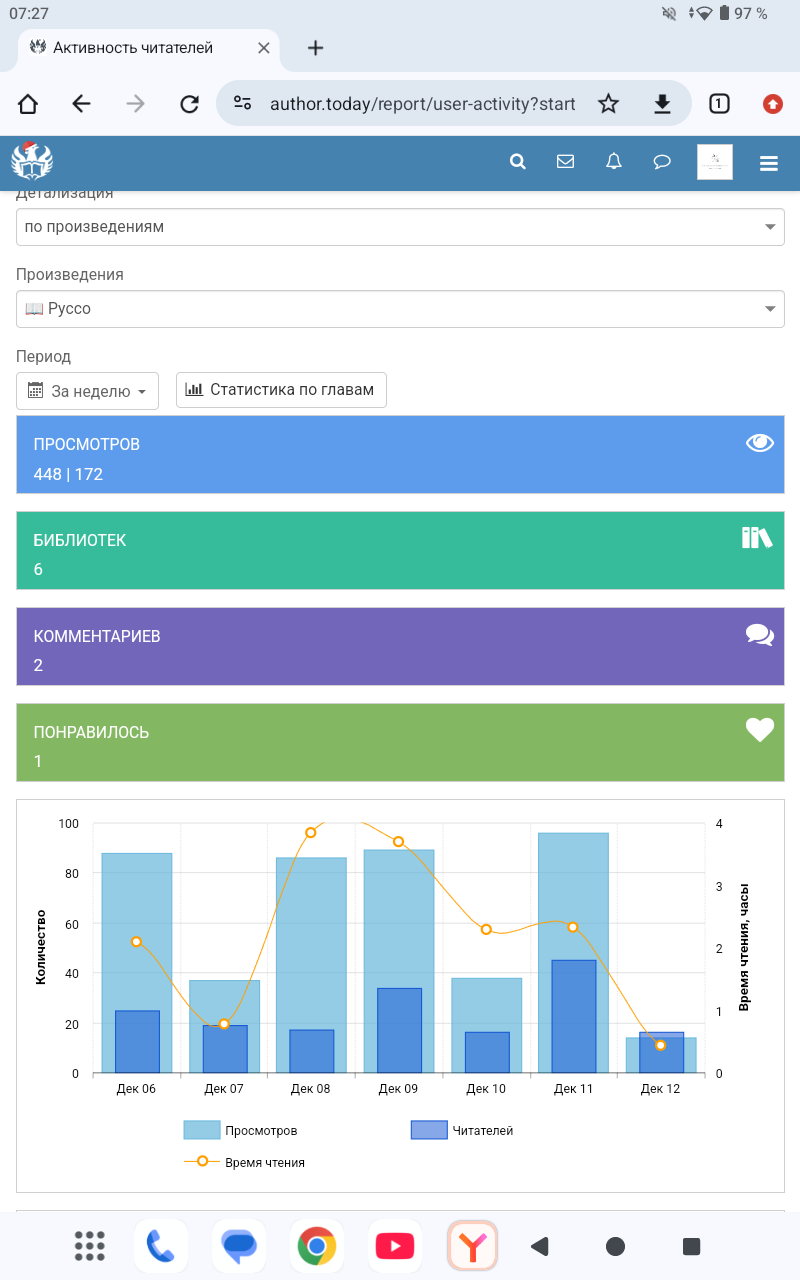The width and height of the screenshot is (800, 1280).
Task: Click the user avatar in site header
Action: [714, 162]
